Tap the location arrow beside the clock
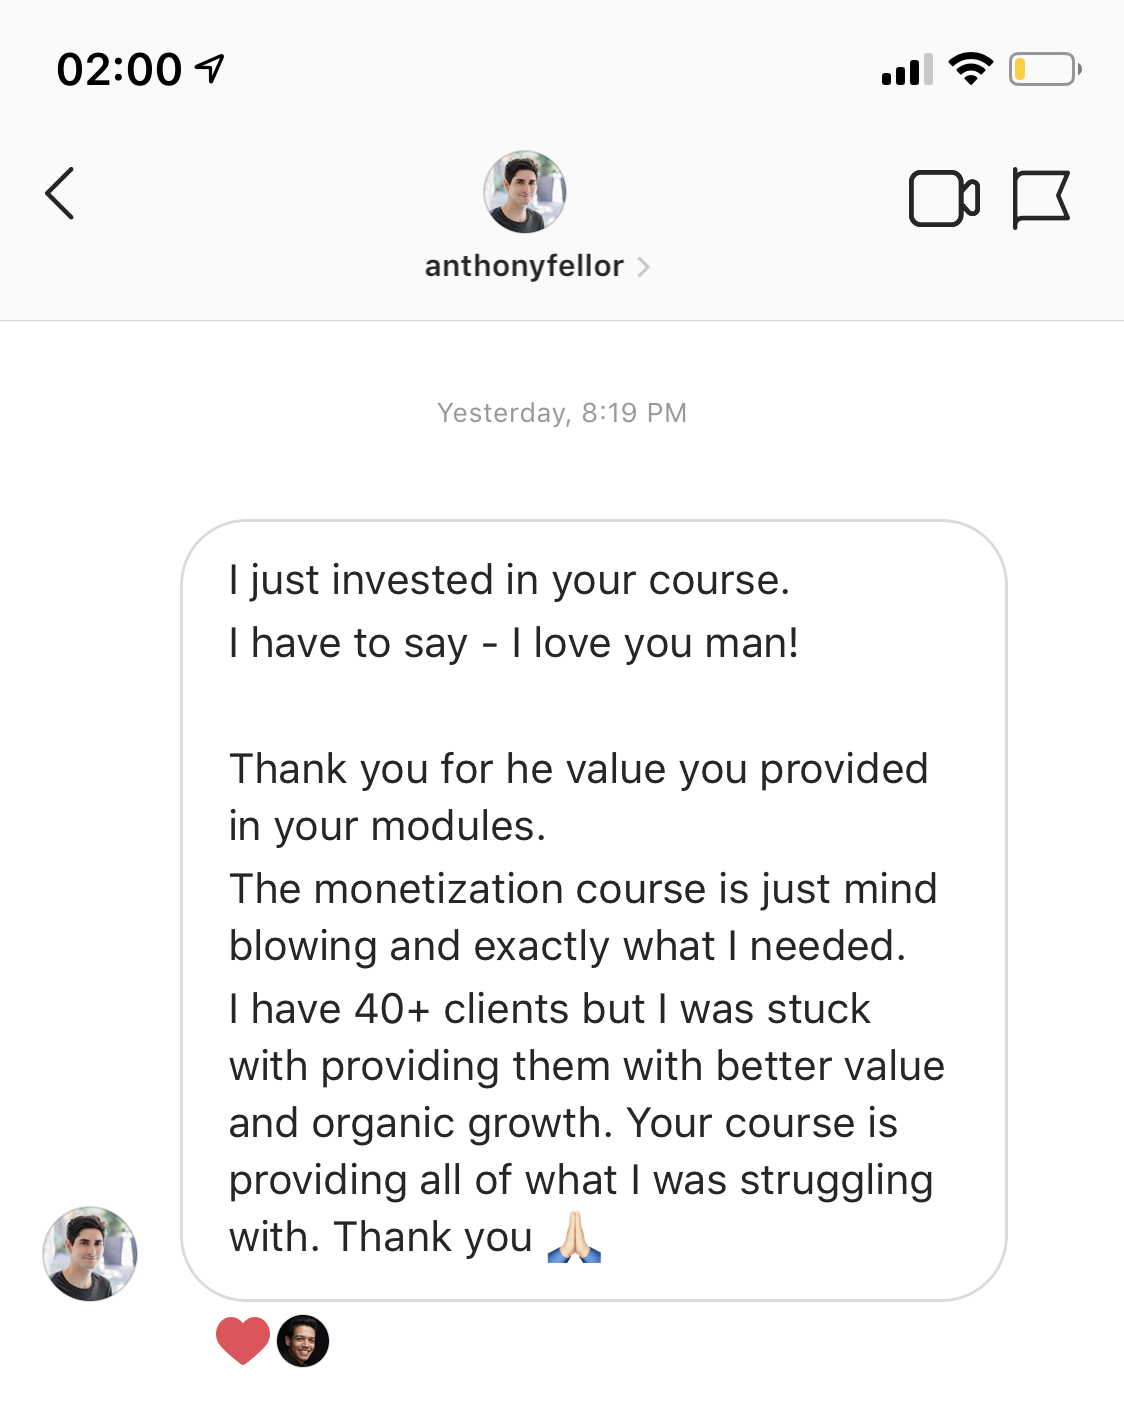 210,69
